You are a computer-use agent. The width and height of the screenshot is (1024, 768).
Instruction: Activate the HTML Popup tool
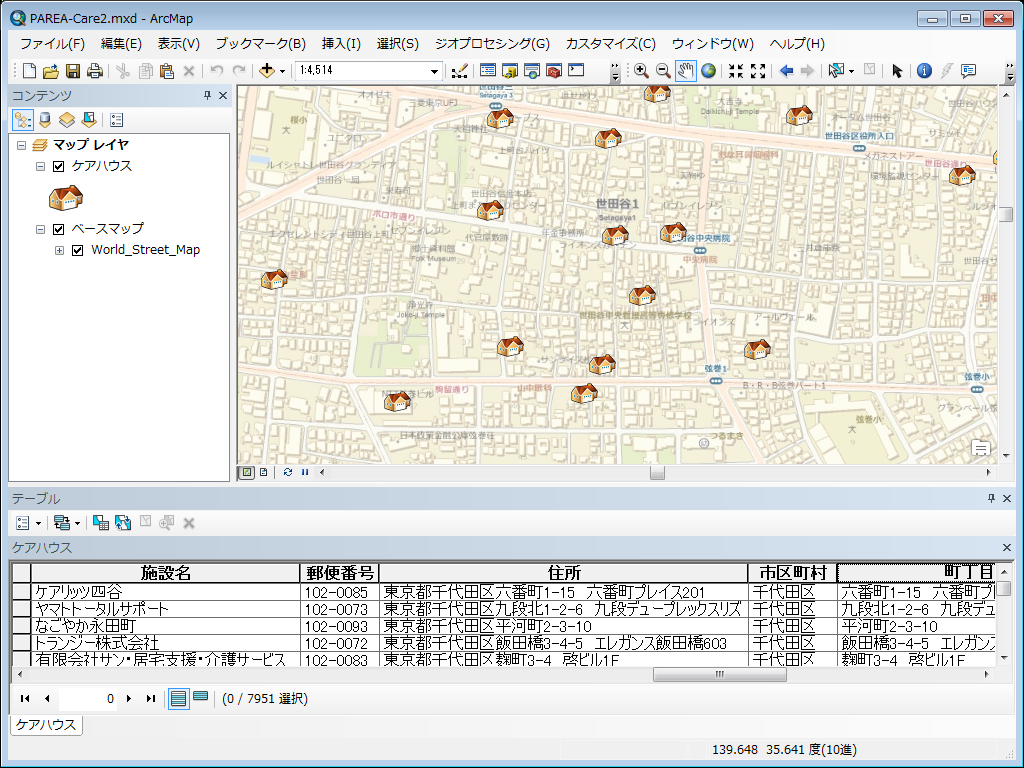tap(968, 71)
